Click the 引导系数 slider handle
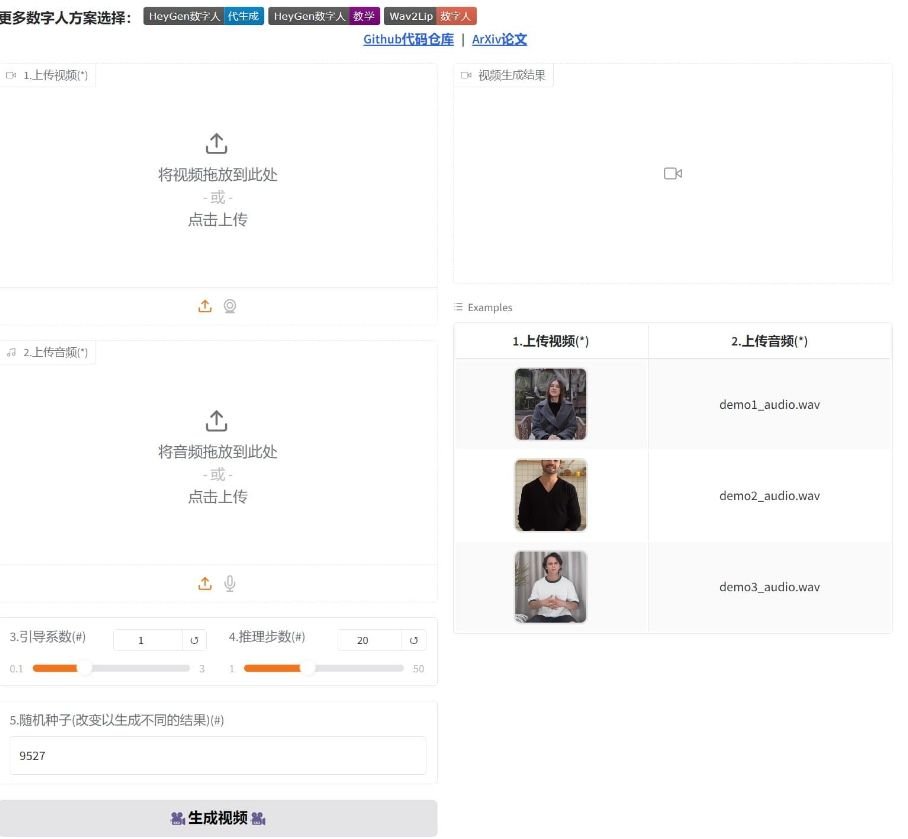 tap(85, 668)
